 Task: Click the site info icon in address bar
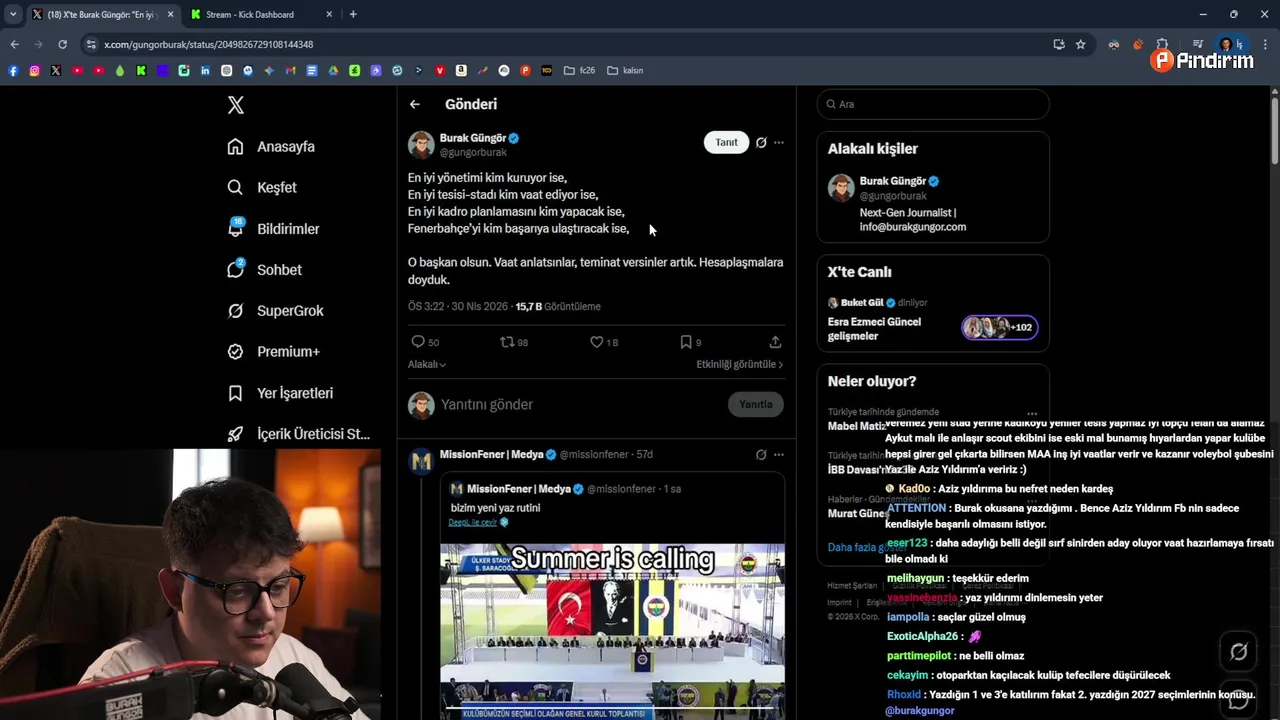[92, 44]
